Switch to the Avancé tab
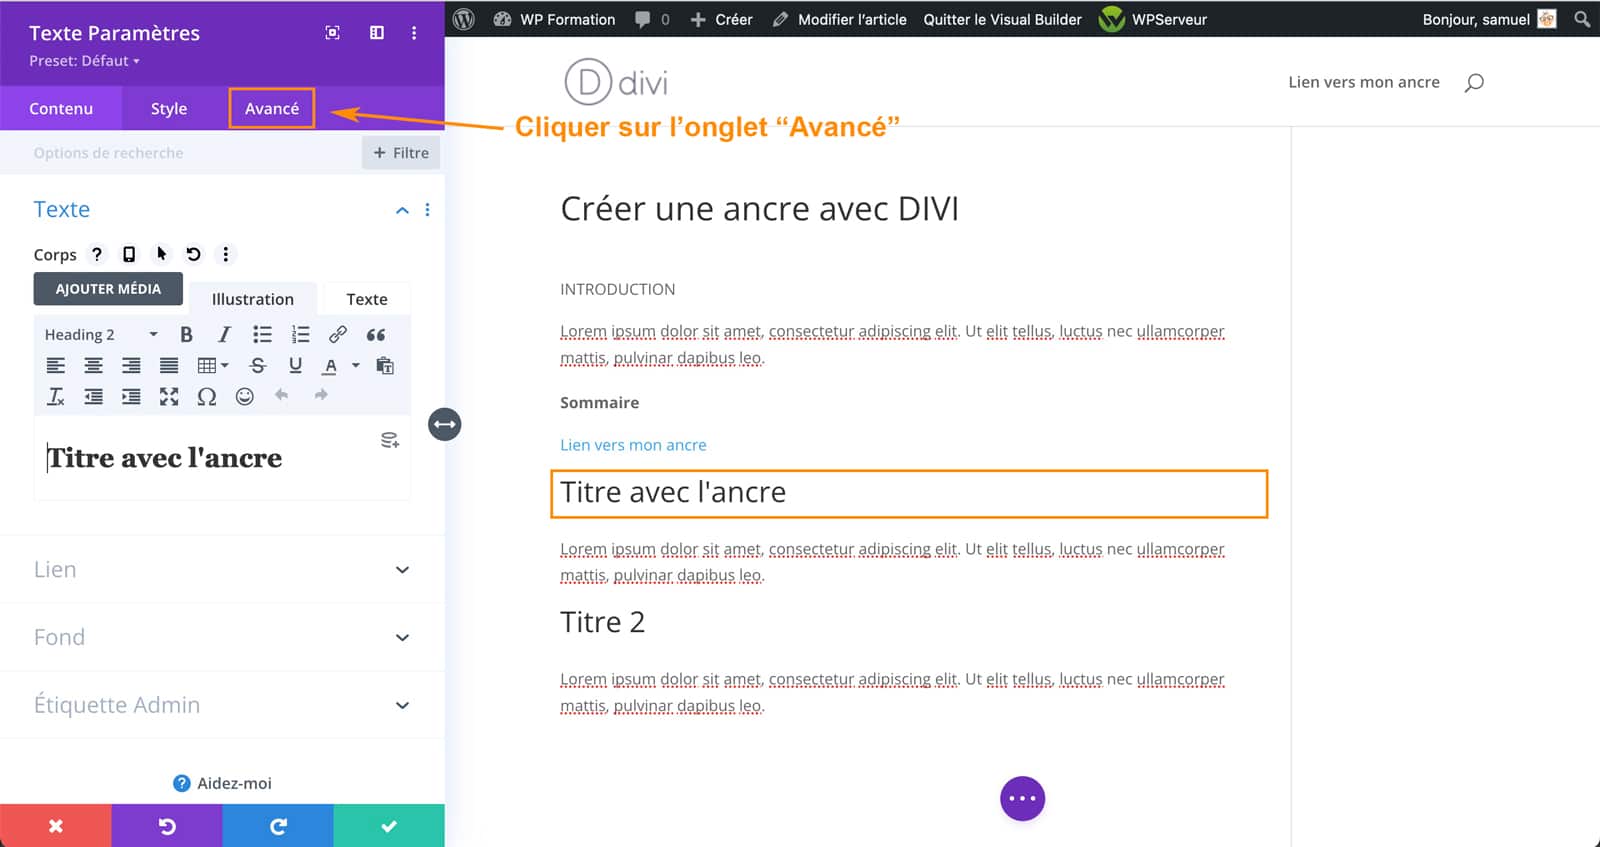The image size is (1600, 847). (272, 108)
